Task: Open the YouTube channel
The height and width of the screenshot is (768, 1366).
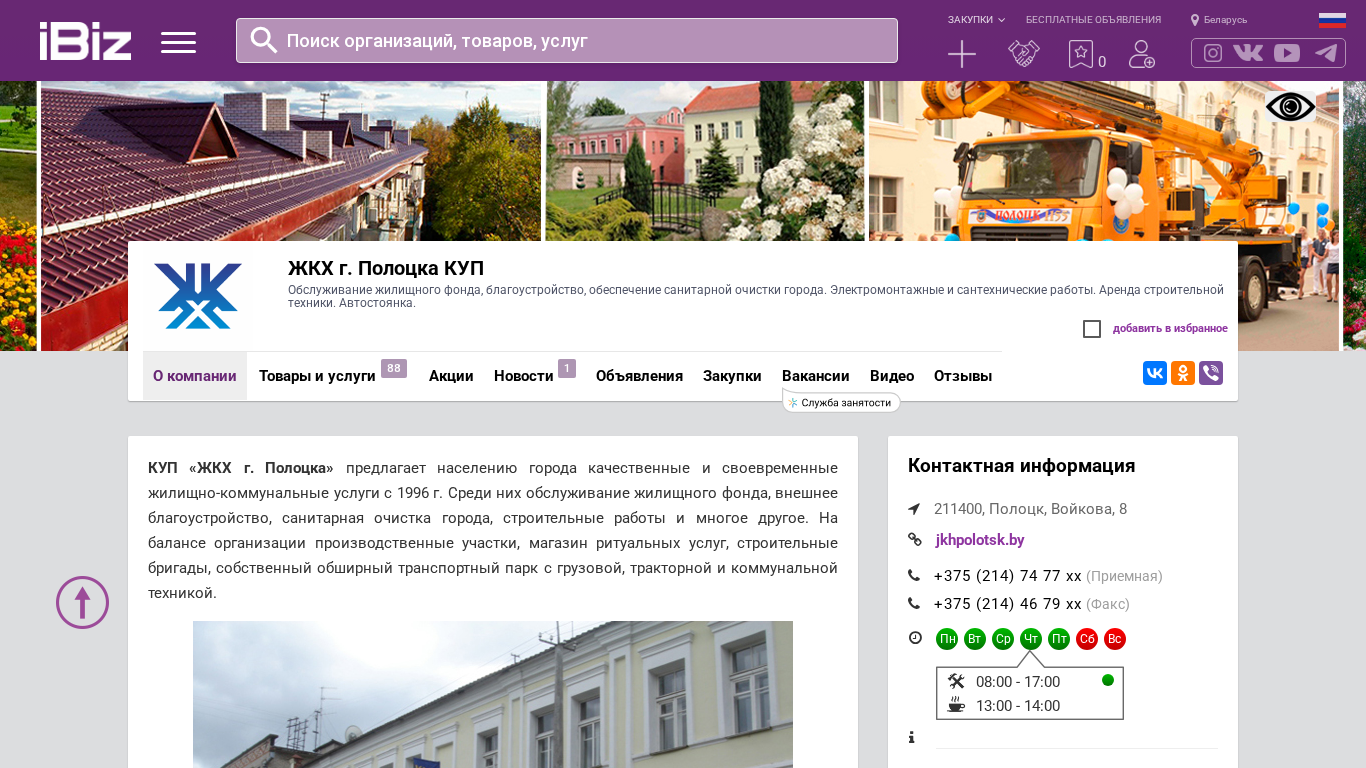Action: click(x=1287, y=53)
